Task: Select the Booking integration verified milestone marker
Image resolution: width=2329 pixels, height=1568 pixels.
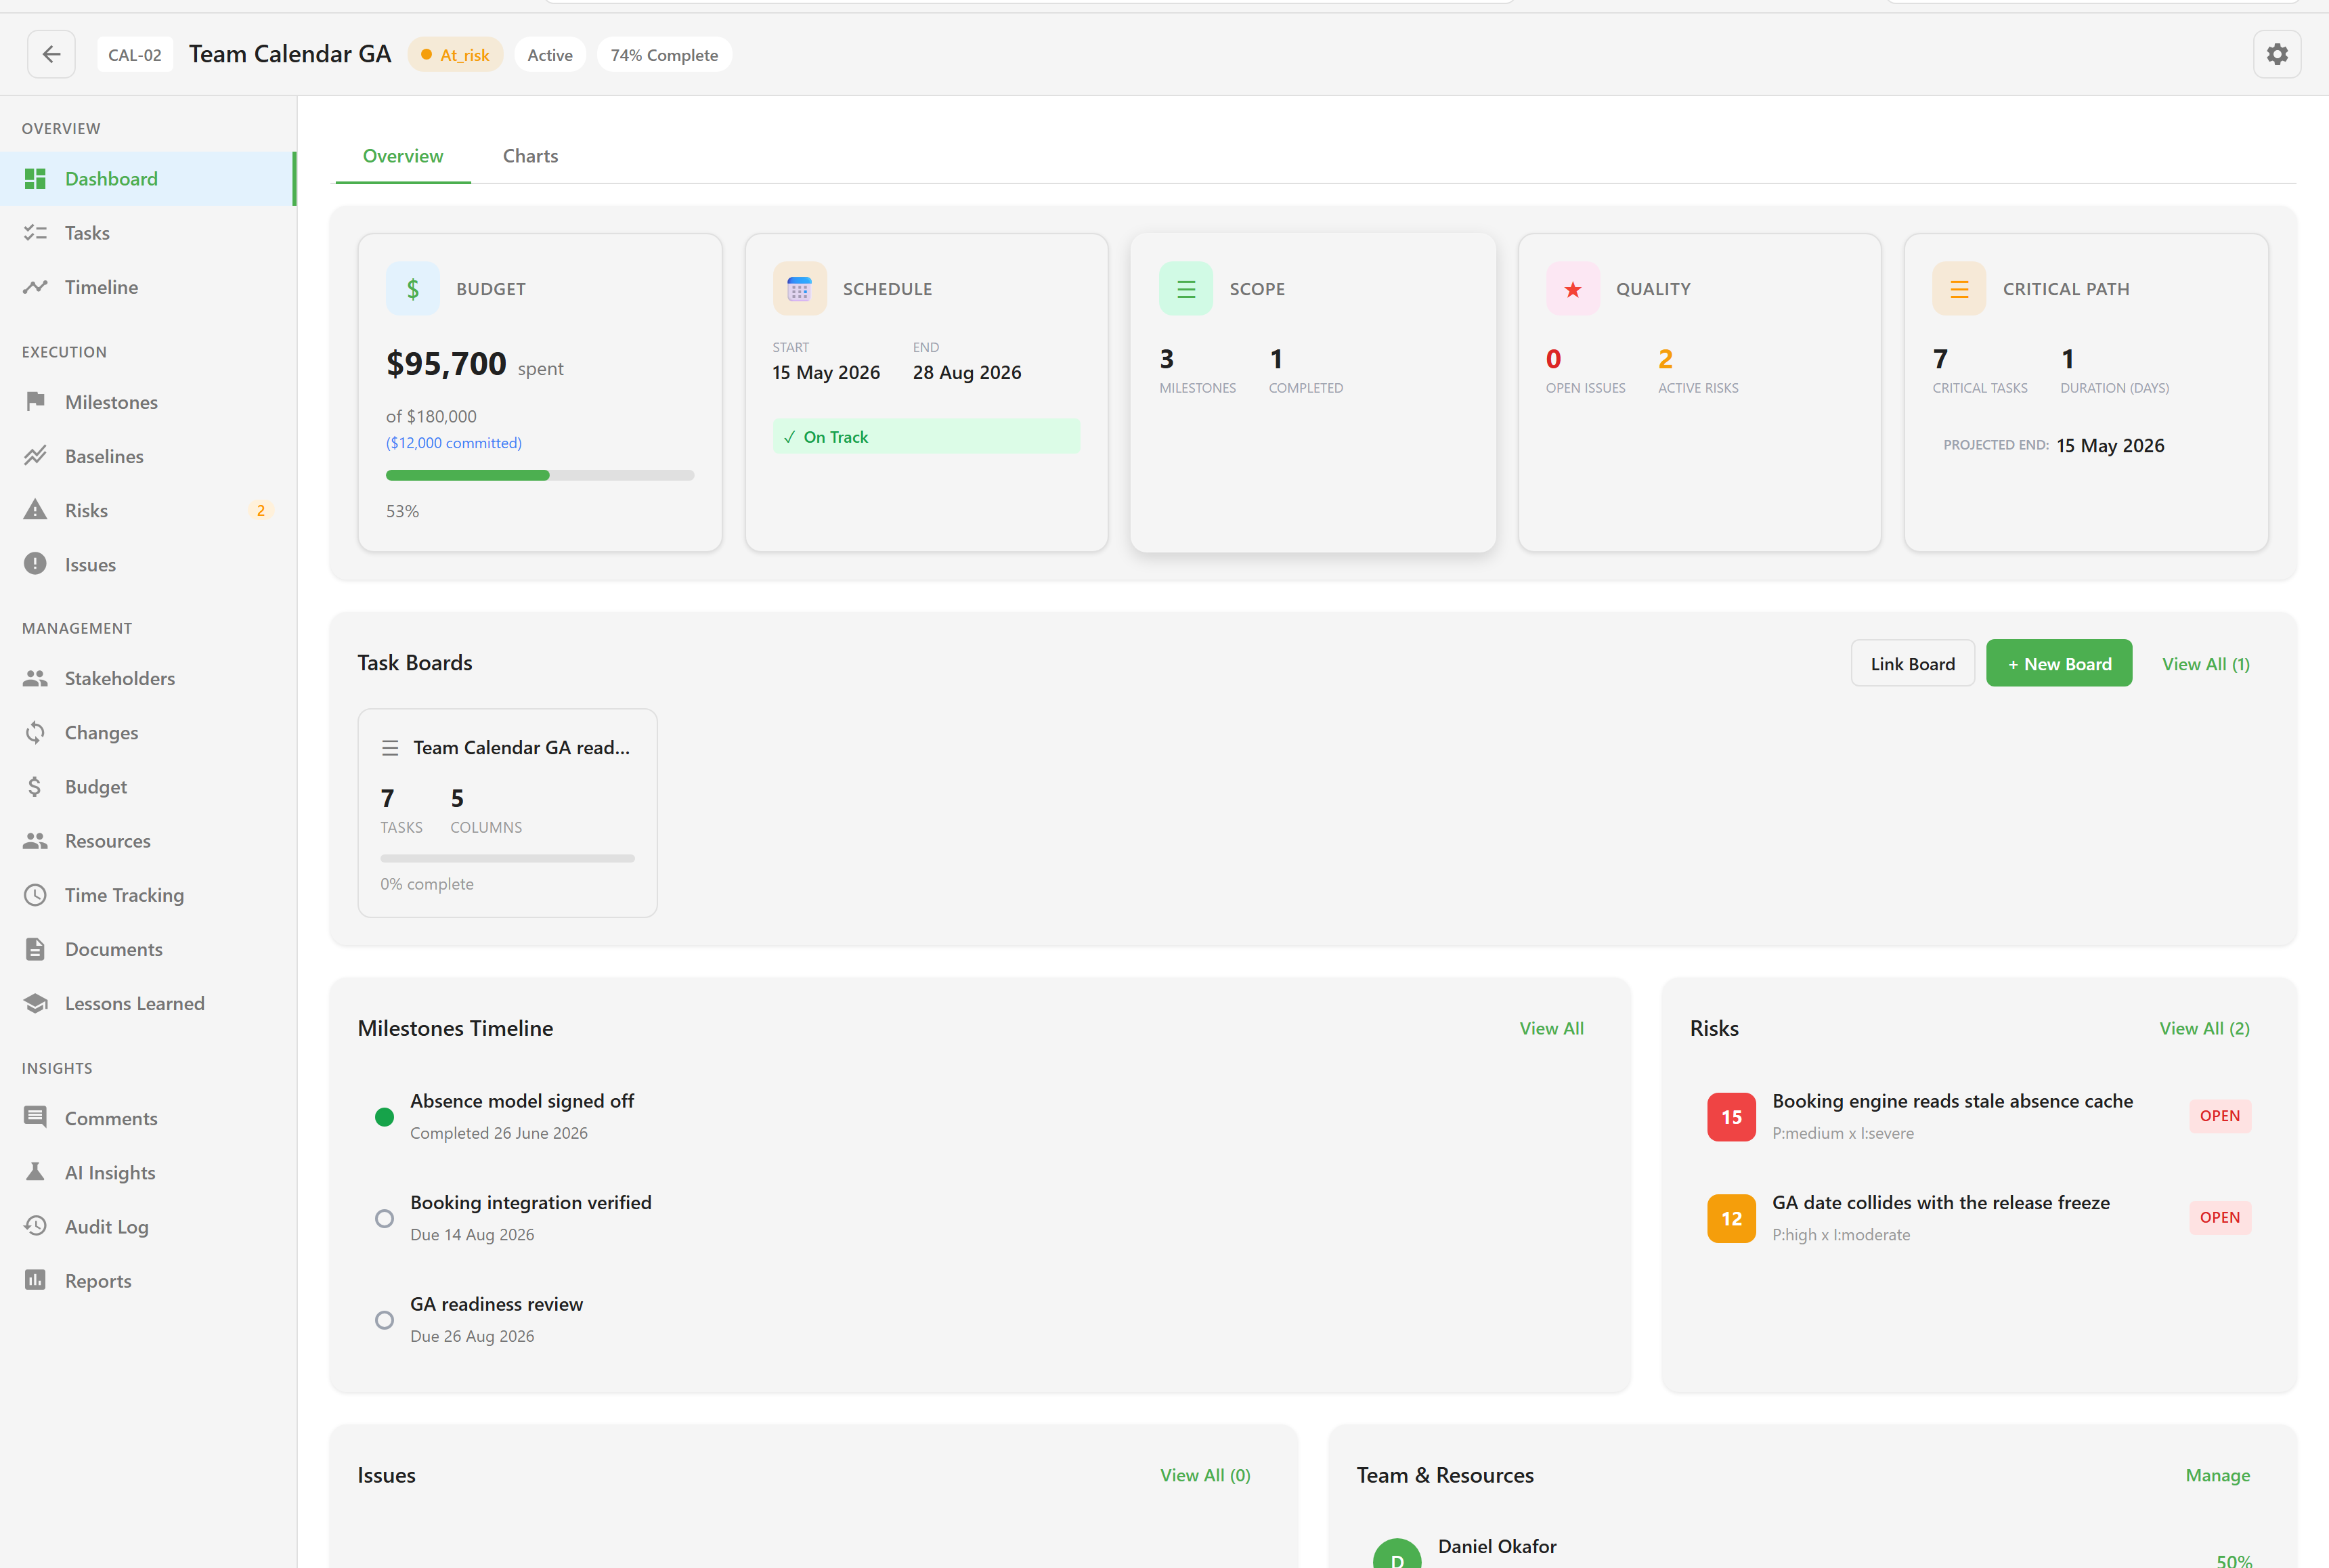Action: (384, 1218)
